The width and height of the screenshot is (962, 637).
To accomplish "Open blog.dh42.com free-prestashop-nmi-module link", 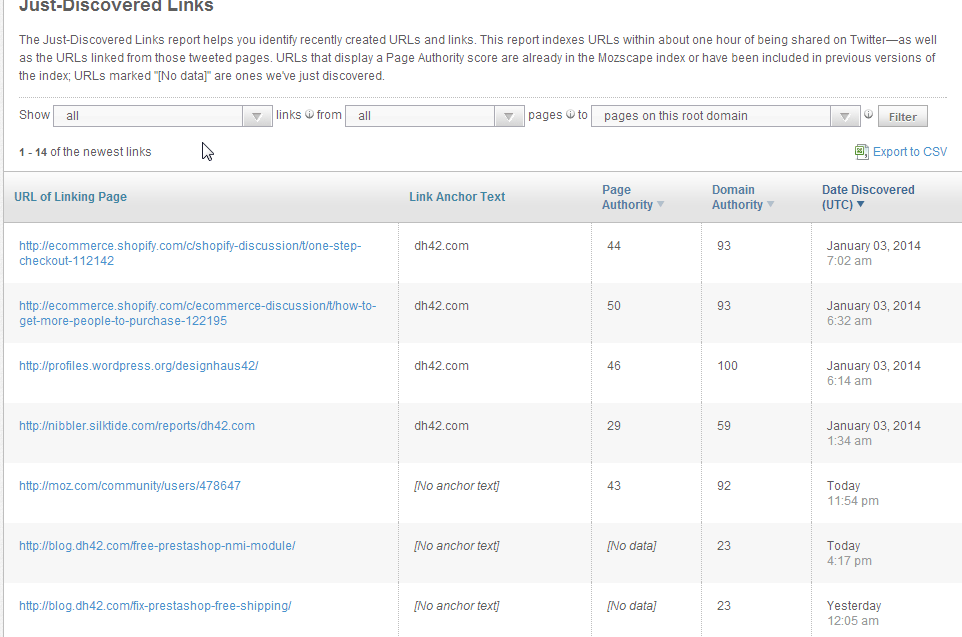I will coord(157,546).
